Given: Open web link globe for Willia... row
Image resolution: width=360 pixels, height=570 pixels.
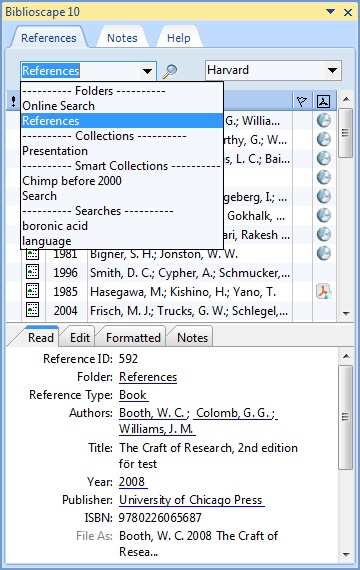Looking at the screenshot, I should [323, 121].
